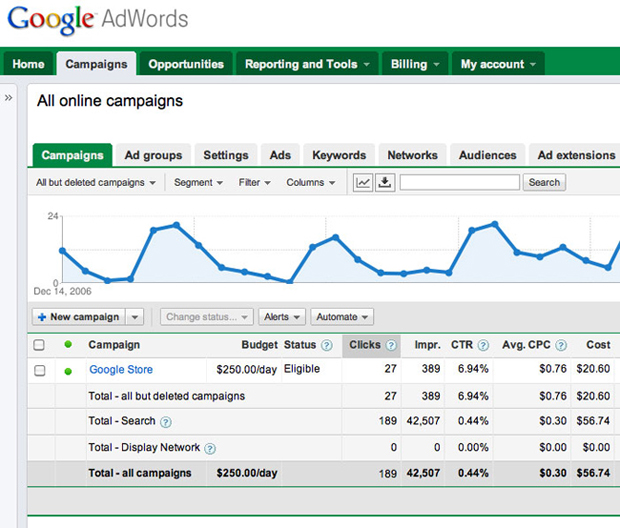Image resolution: width=620 pixels, height=528 pixels.
Task: Click the Google AdWords logo
Action: [x=98, y=20]
